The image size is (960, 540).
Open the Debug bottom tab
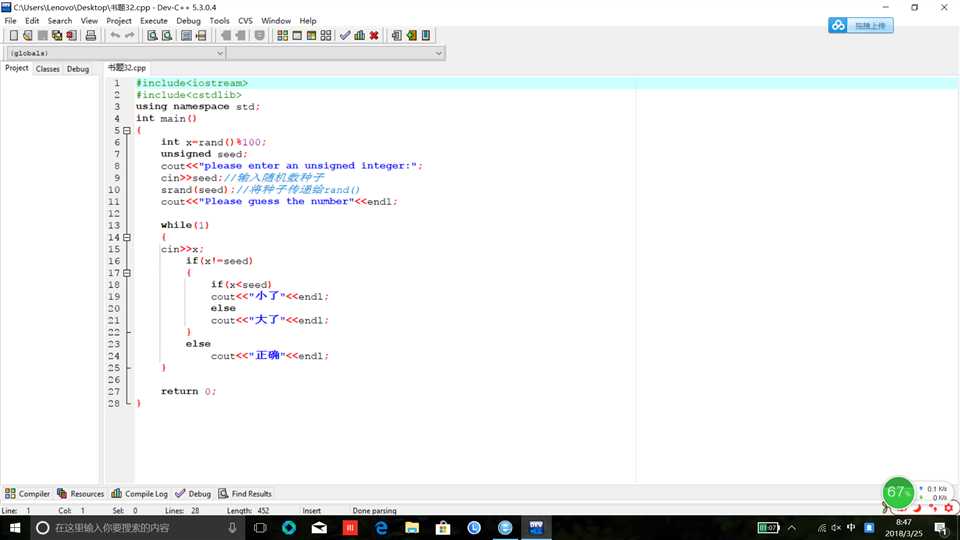[193, 493]
